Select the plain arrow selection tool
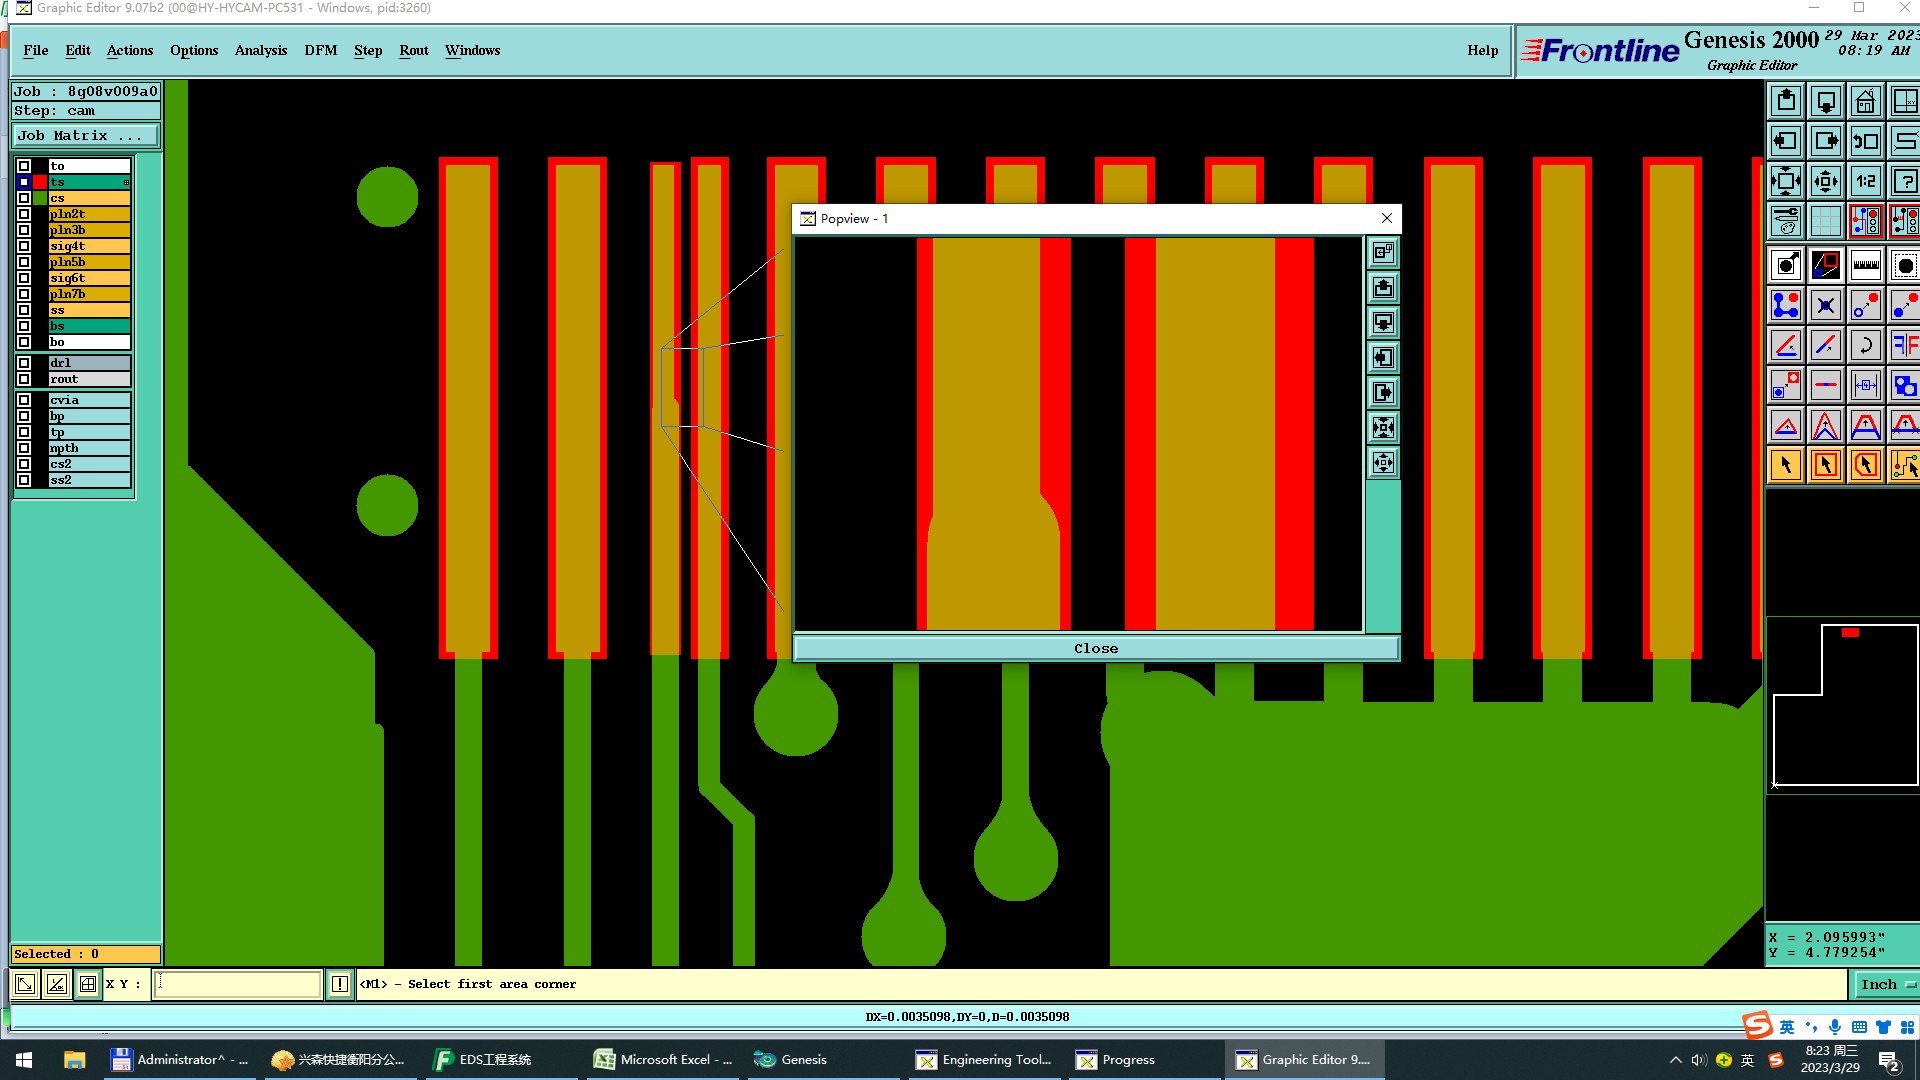This screenshot has height=1080, width=1920. (x=1786, y=465)
